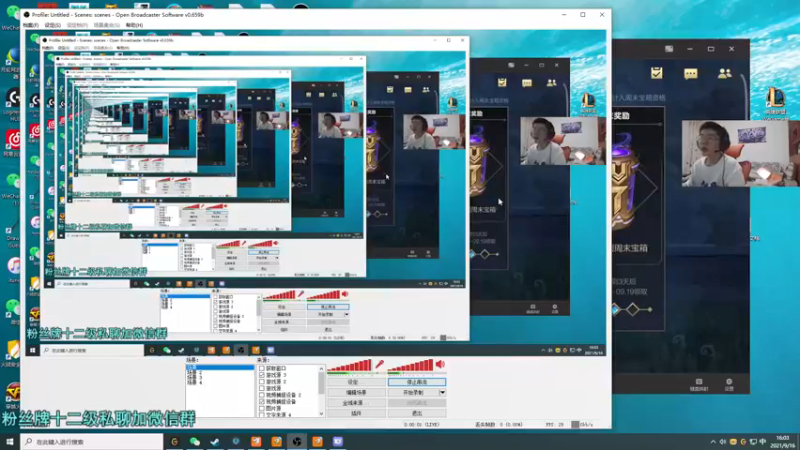Image resolution: width=800 pixels, height=450 pixels.
Task: Click the OBS logo in the main title bar
Action: tap(27, 15)
